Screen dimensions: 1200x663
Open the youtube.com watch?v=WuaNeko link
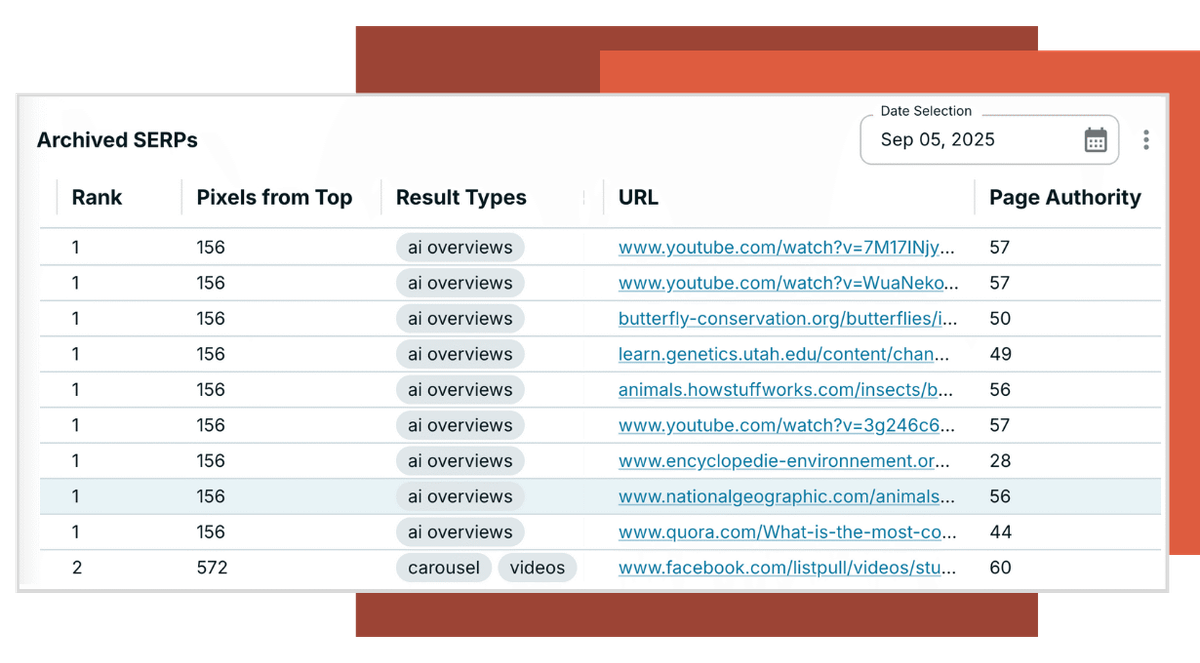click(786, 283)
